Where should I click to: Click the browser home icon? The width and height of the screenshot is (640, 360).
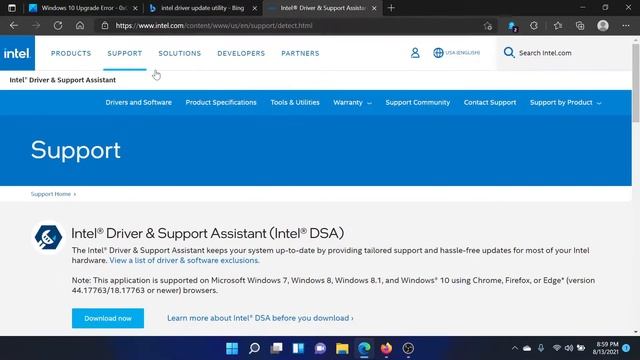coord(80,25)
